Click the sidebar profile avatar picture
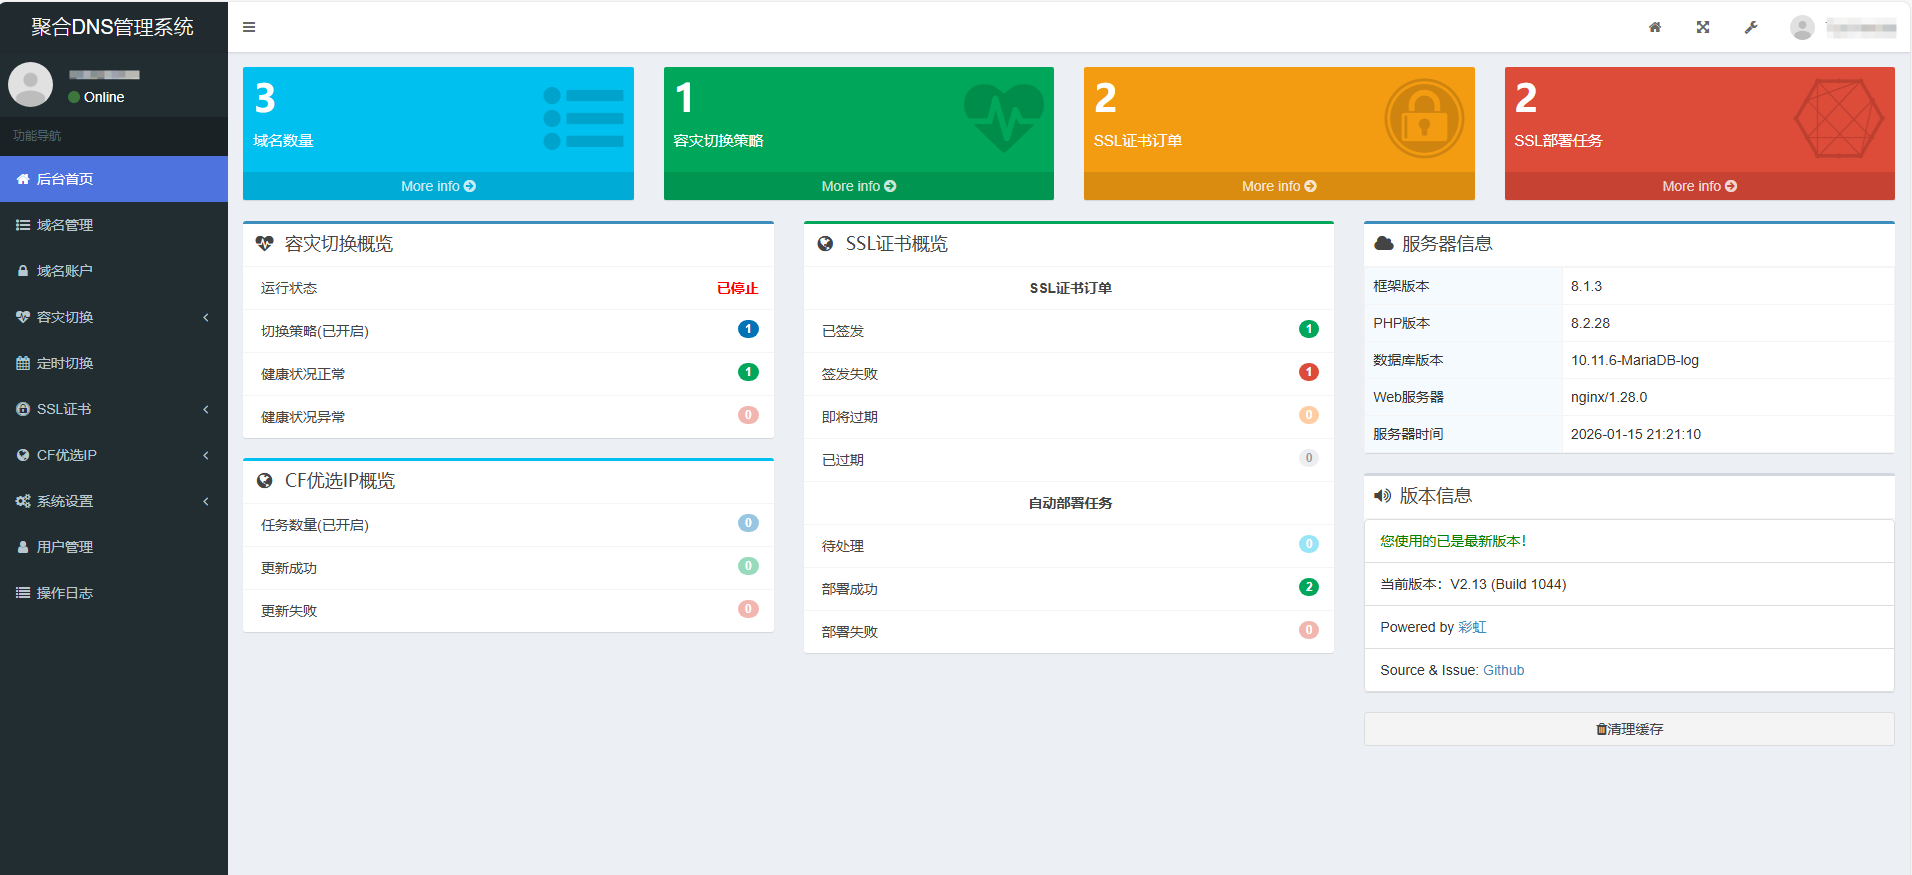The width and height of the screenshot is (1912, 875). (31, 85)
